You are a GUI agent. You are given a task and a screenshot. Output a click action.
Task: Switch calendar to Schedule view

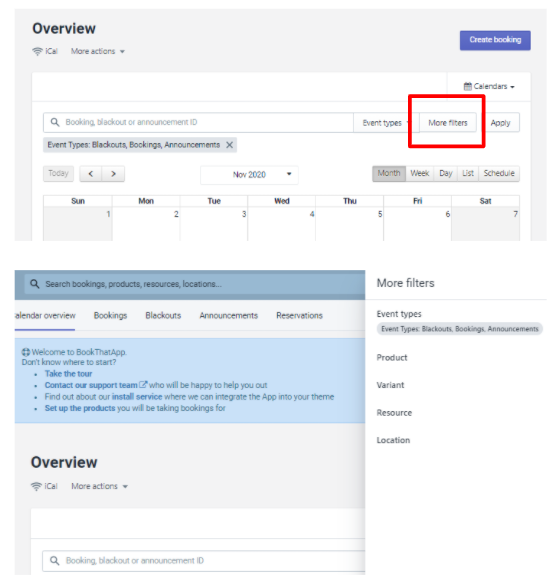(x=499, y=173)
